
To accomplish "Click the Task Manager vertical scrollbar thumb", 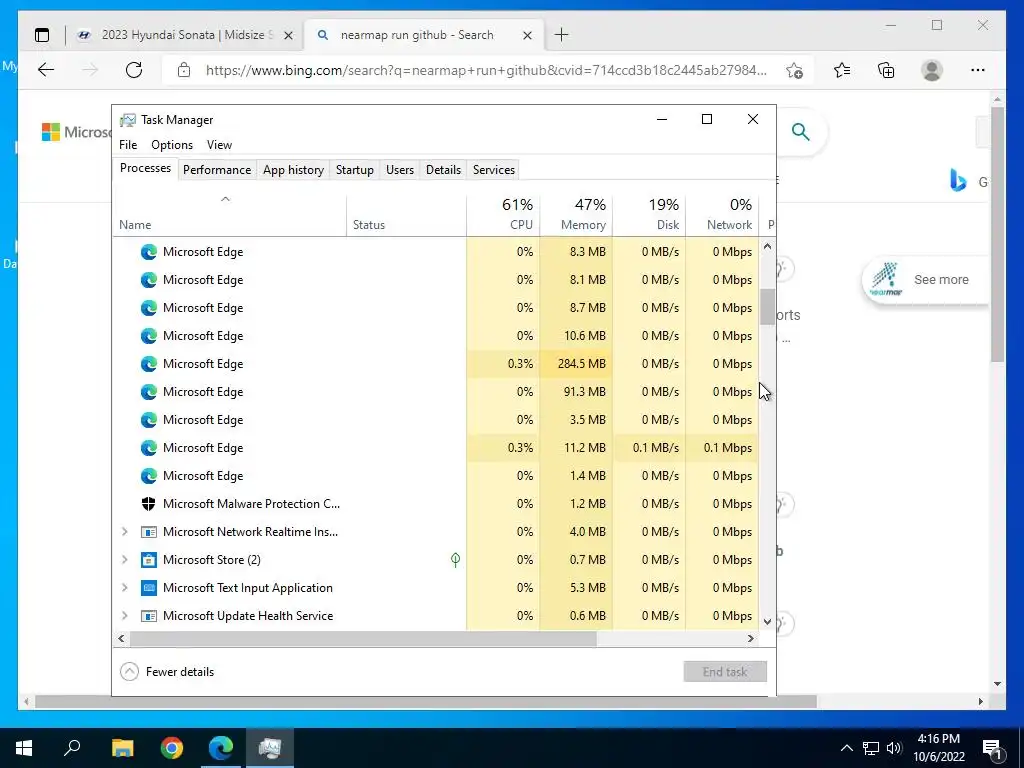I will (767, 307).
